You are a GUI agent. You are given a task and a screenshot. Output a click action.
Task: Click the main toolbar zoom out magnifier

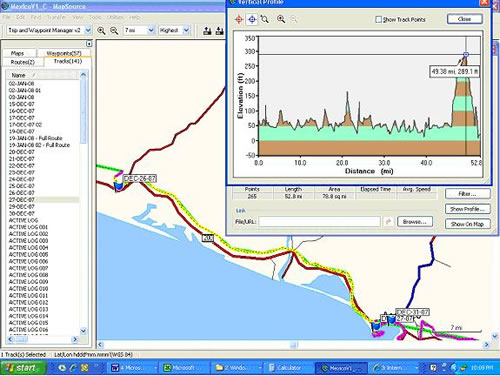click(x=114, y=31)
